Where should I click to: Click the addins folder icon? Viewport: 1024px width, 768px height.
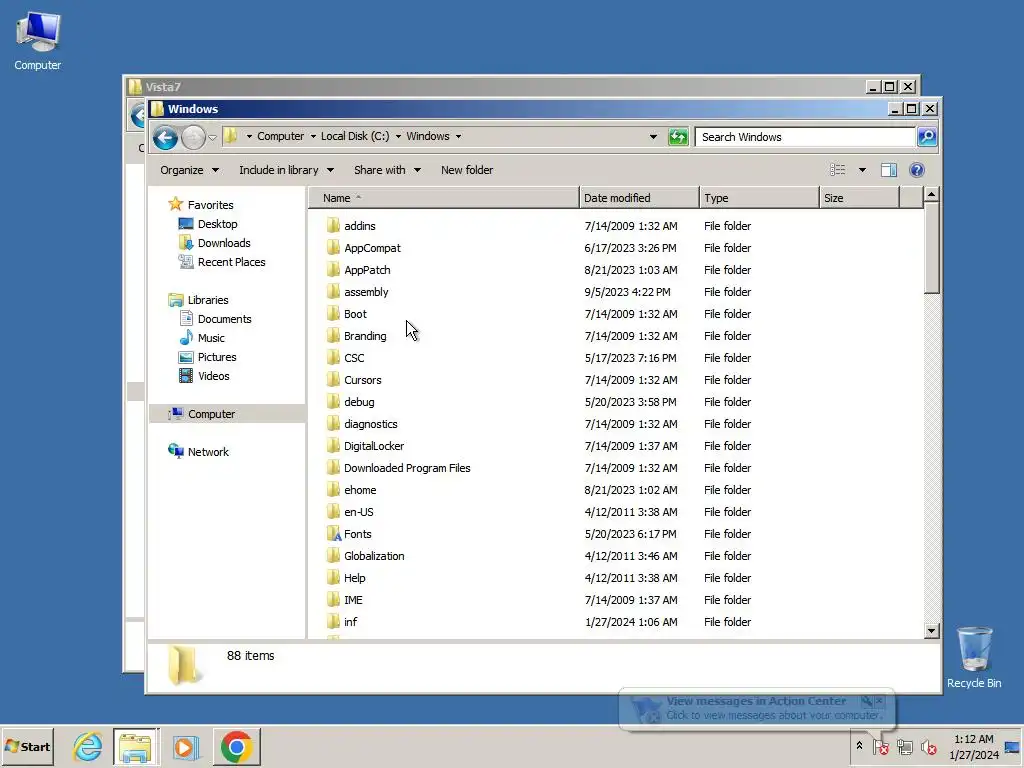(333, 225)
